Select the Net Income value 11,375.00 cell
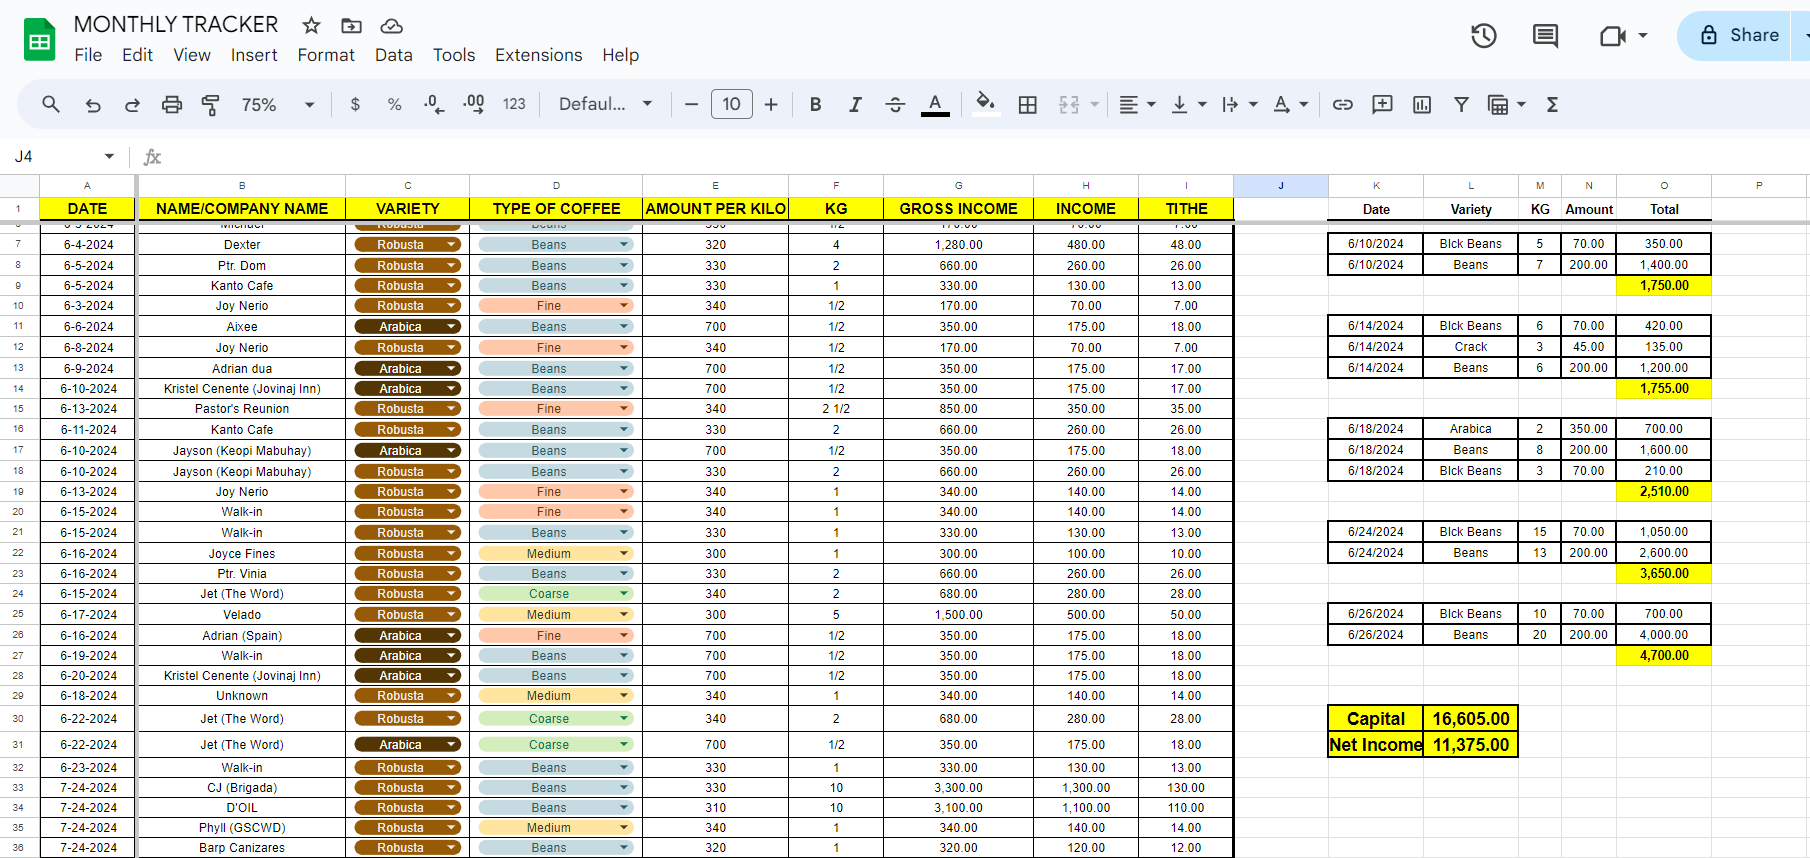This screenshot has height=858, width=1810. [1471, 745]
